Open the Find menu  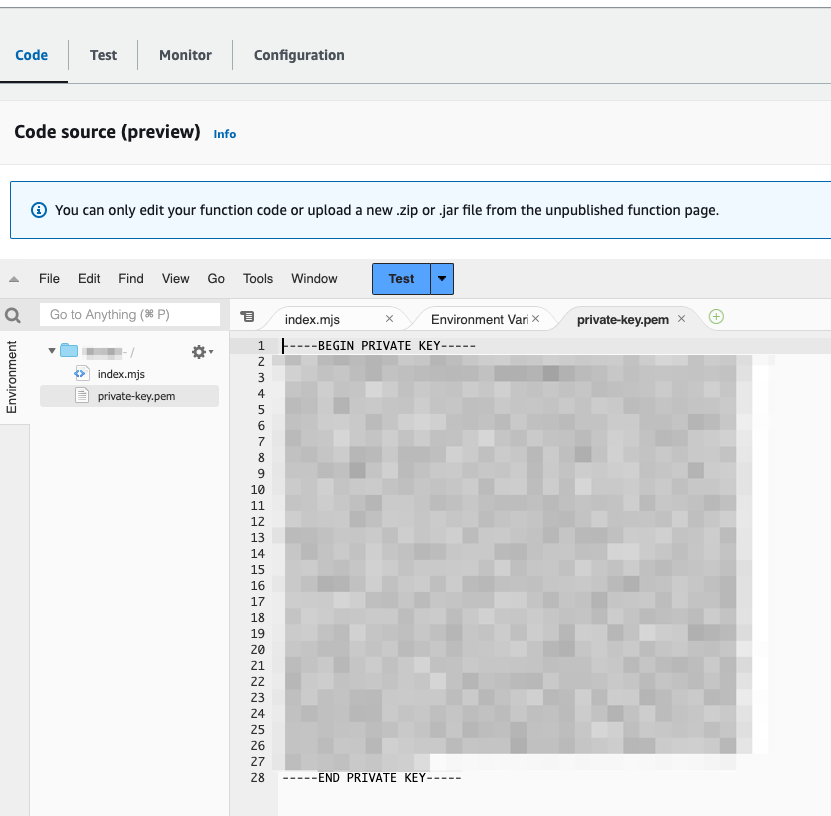tap(131, 279)
